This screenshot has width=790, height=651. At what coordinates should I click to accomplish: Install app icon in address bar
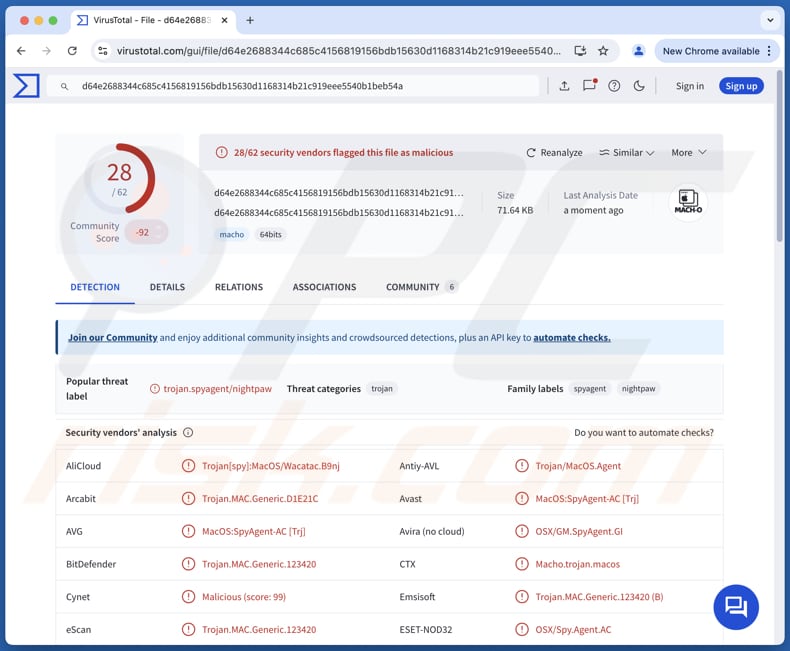580,51
